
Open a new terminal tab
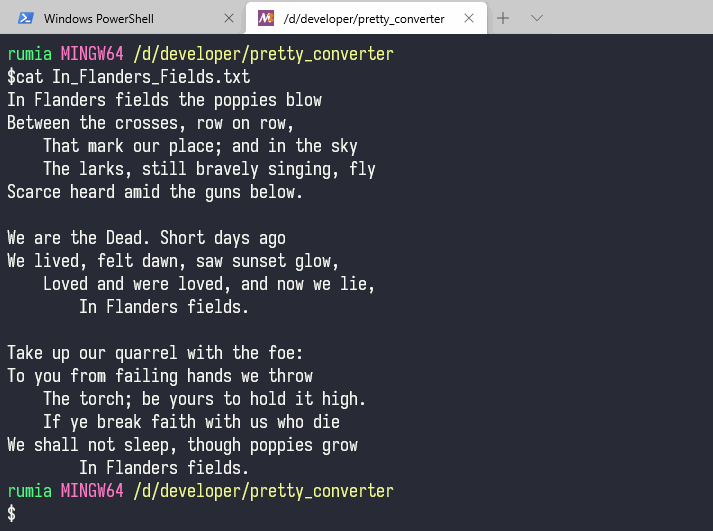point(503,18)
